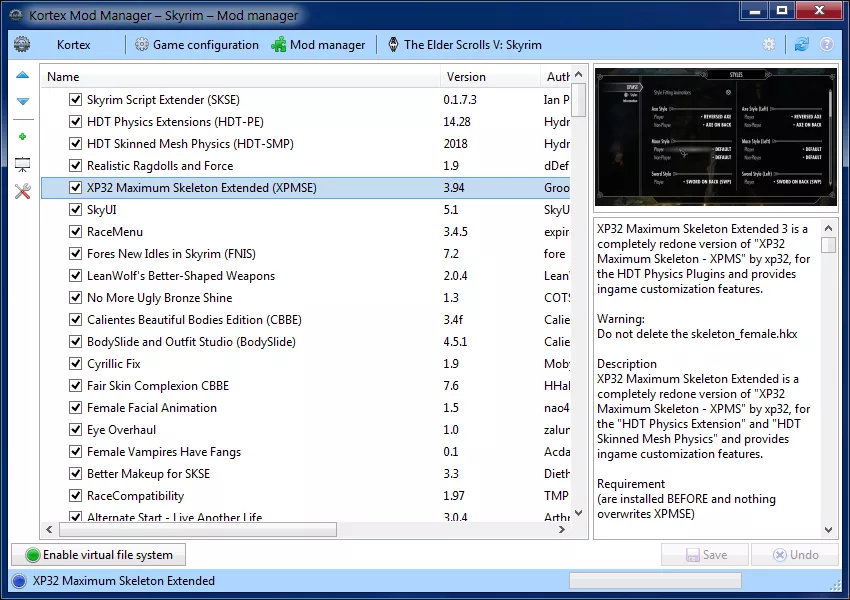
Task: Add a new mod with green plus
Action: (23, 137)
